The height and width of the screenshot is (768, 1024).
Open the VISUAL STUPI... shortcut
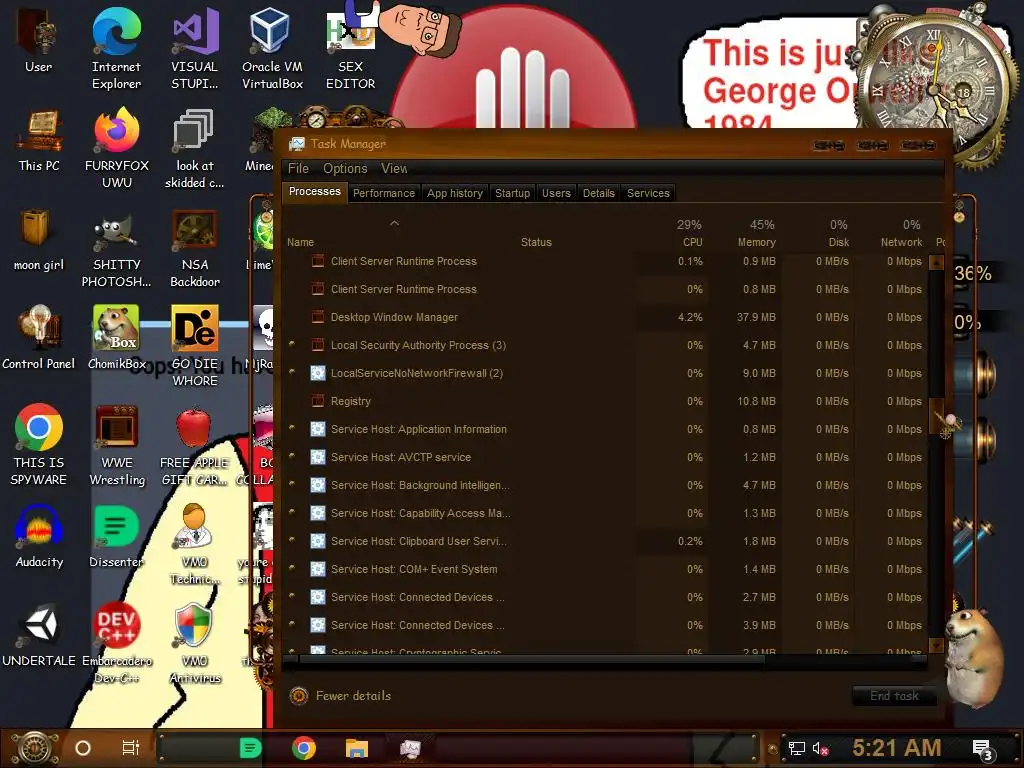[x=195, y=48]
